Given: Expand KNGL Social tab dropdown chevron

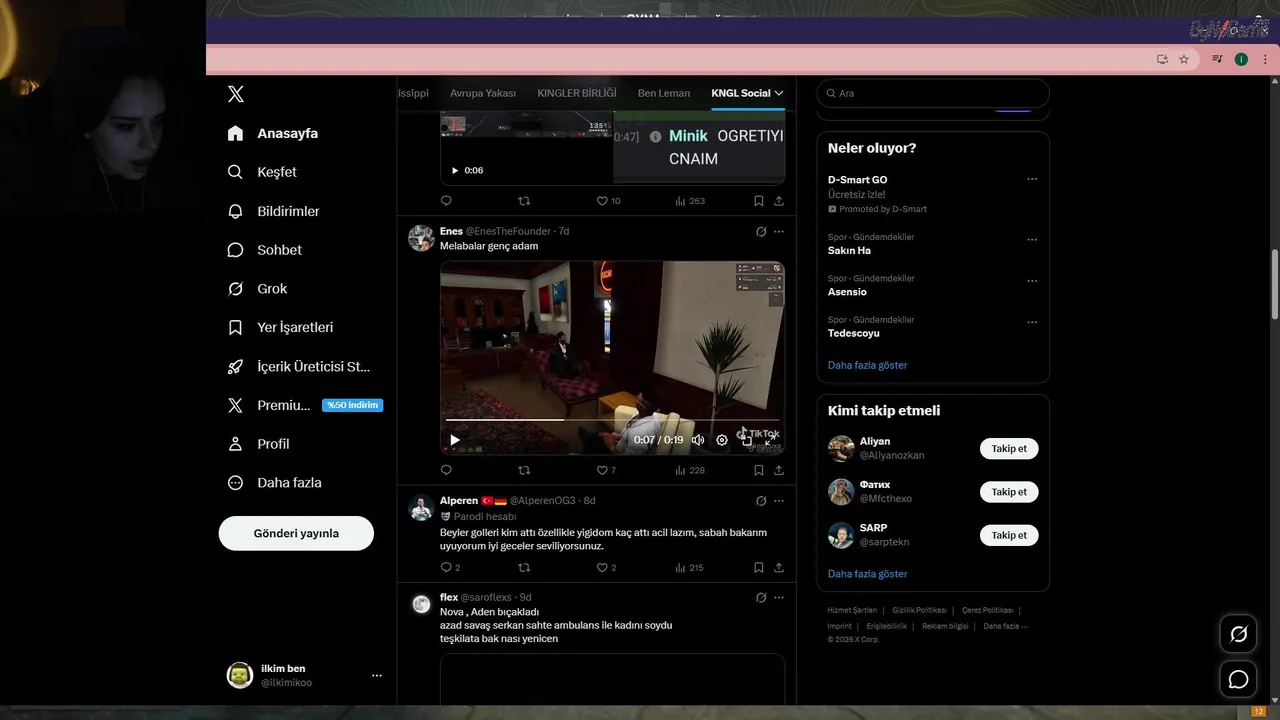Looking at the screenshot, I should (779, 93).
